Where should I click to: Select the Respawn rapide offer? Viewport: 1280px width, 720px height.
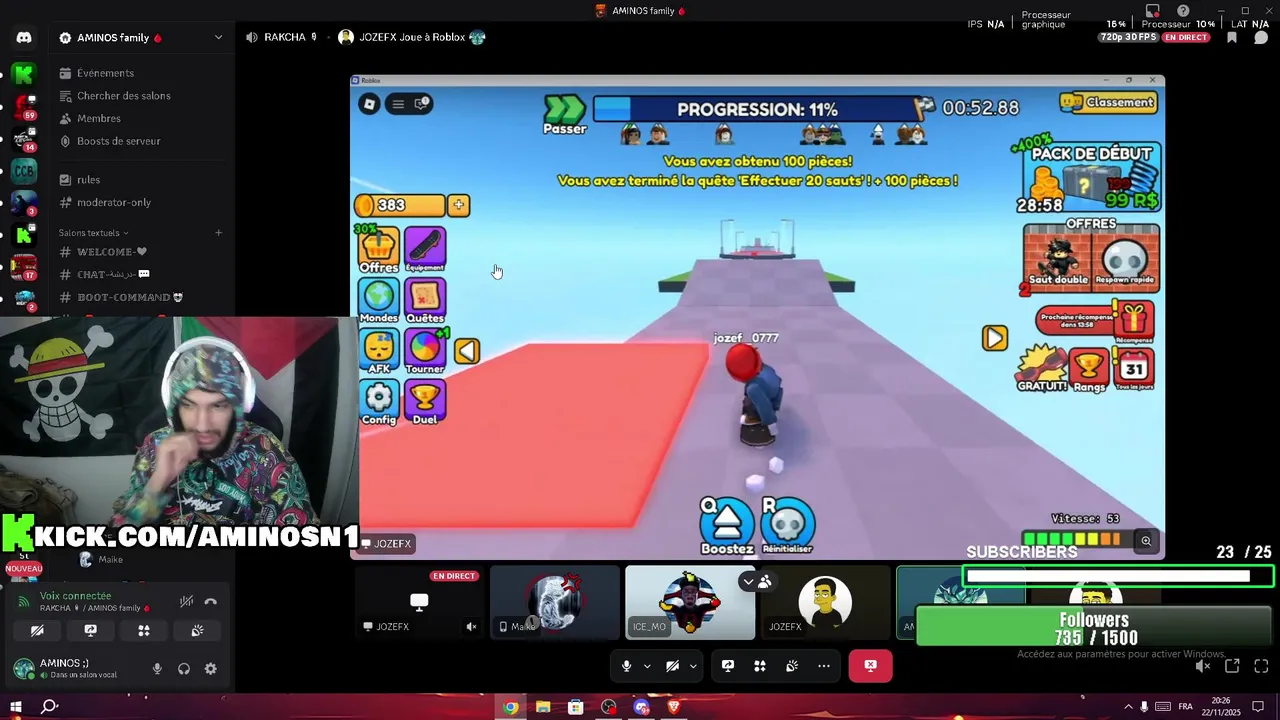coord(1125,258)
